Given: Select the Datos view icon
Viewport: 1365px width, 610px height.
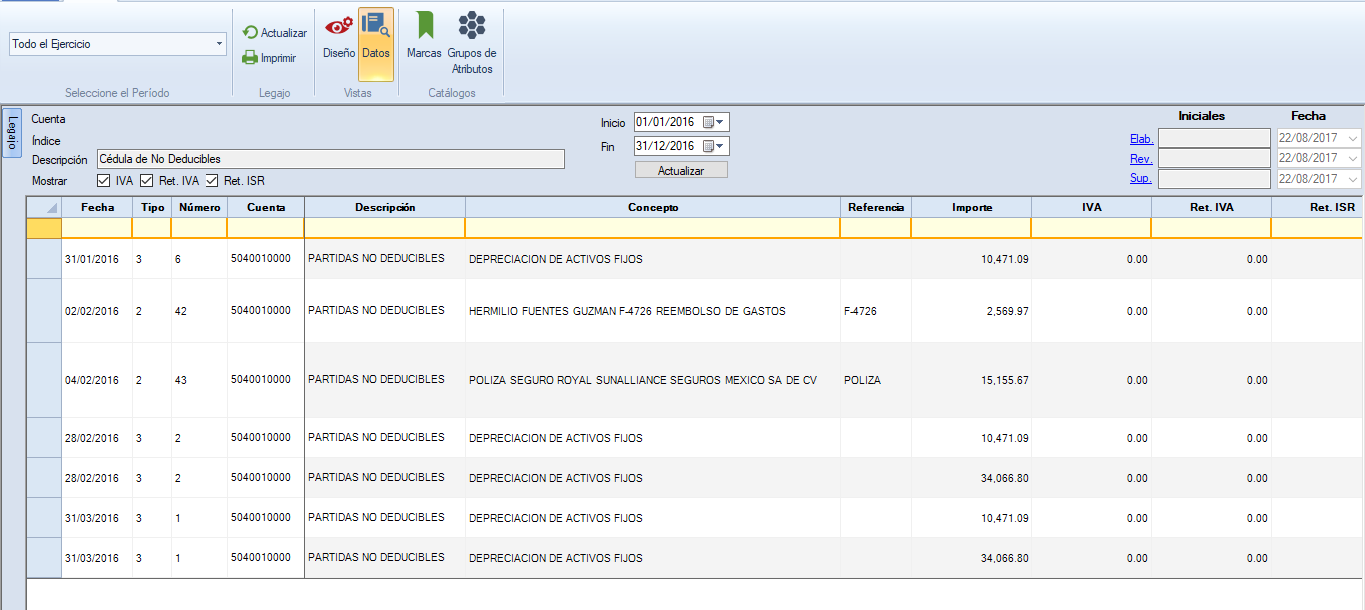Looking at the screenshot, I should point(376,37).
